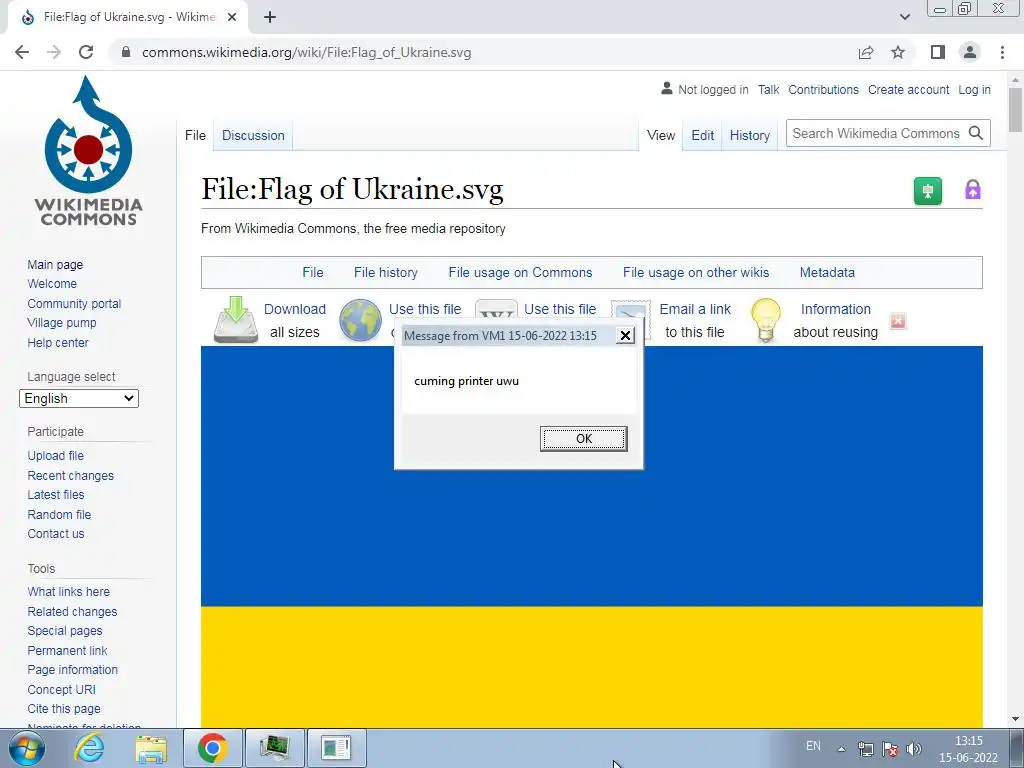
Task: Click Permanent link in Tools
Action: pos(67,650)
